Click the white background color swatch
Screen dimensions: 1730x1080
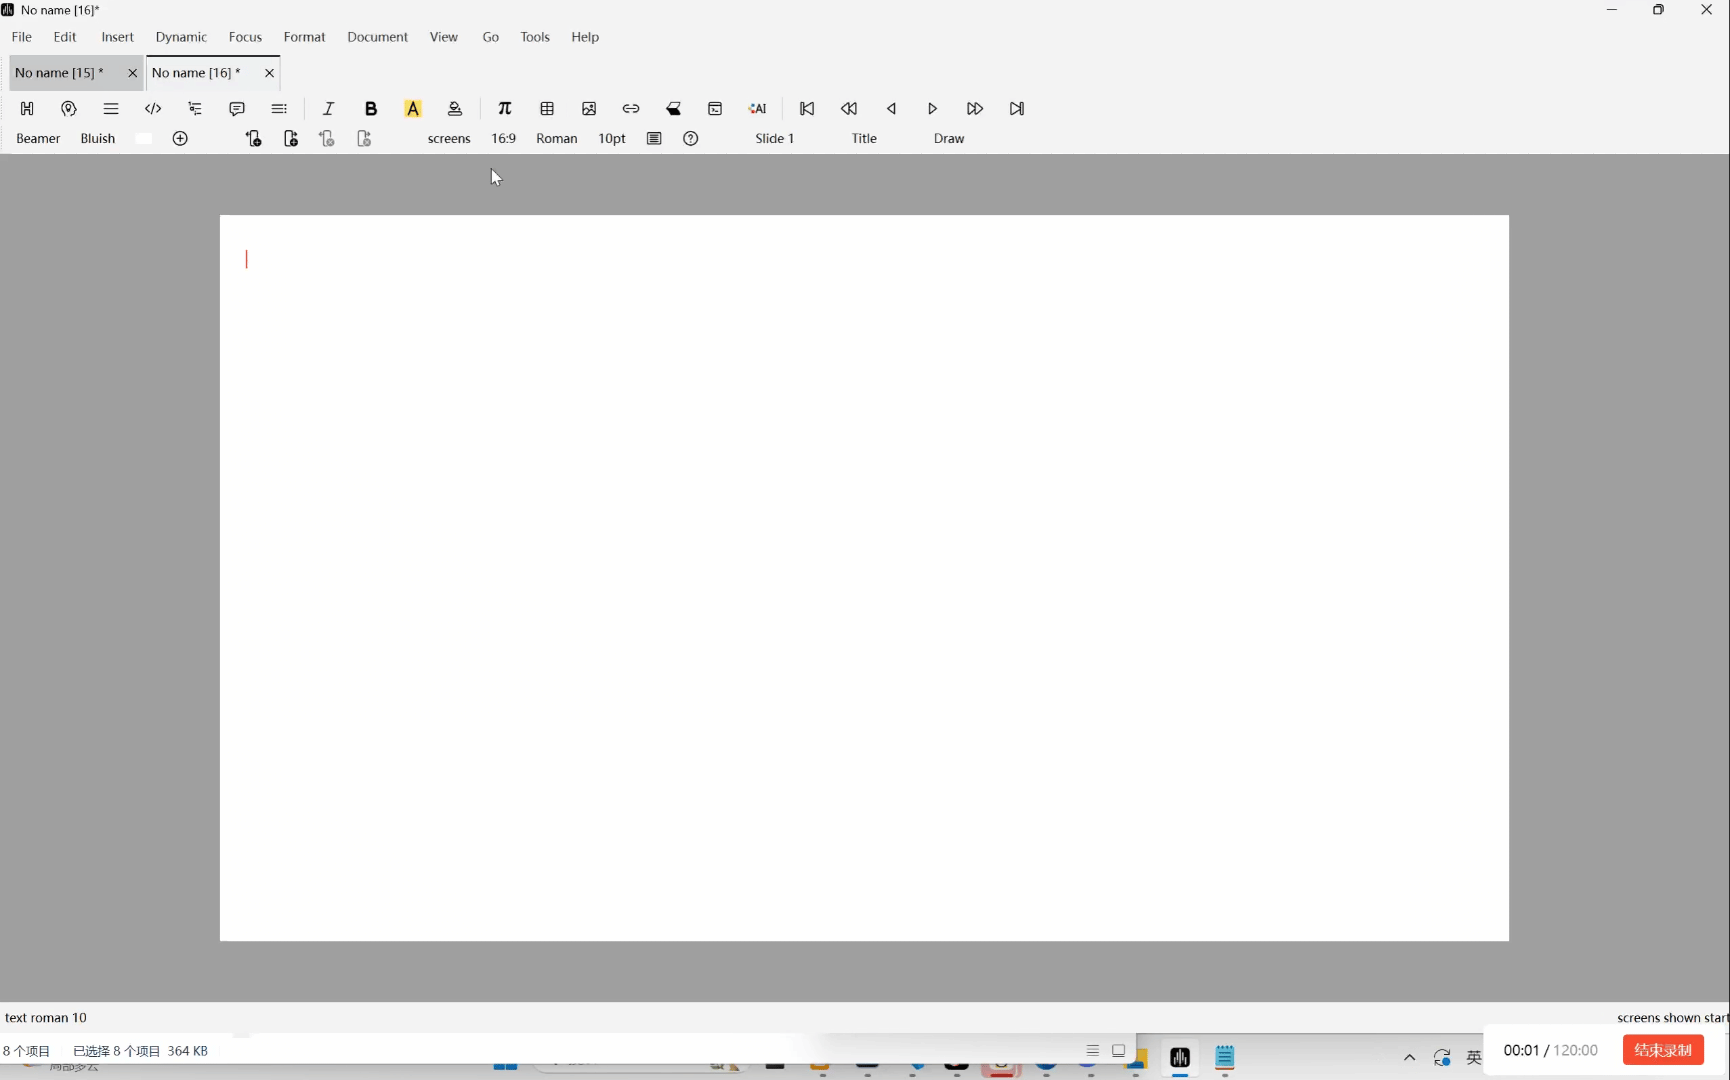click(x=144, y=139)
